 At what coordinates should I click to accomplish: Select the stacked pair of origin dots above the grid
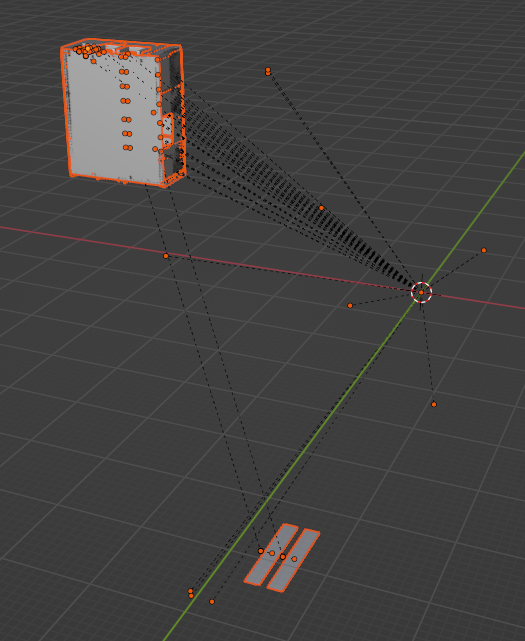[x=268, y=72]
